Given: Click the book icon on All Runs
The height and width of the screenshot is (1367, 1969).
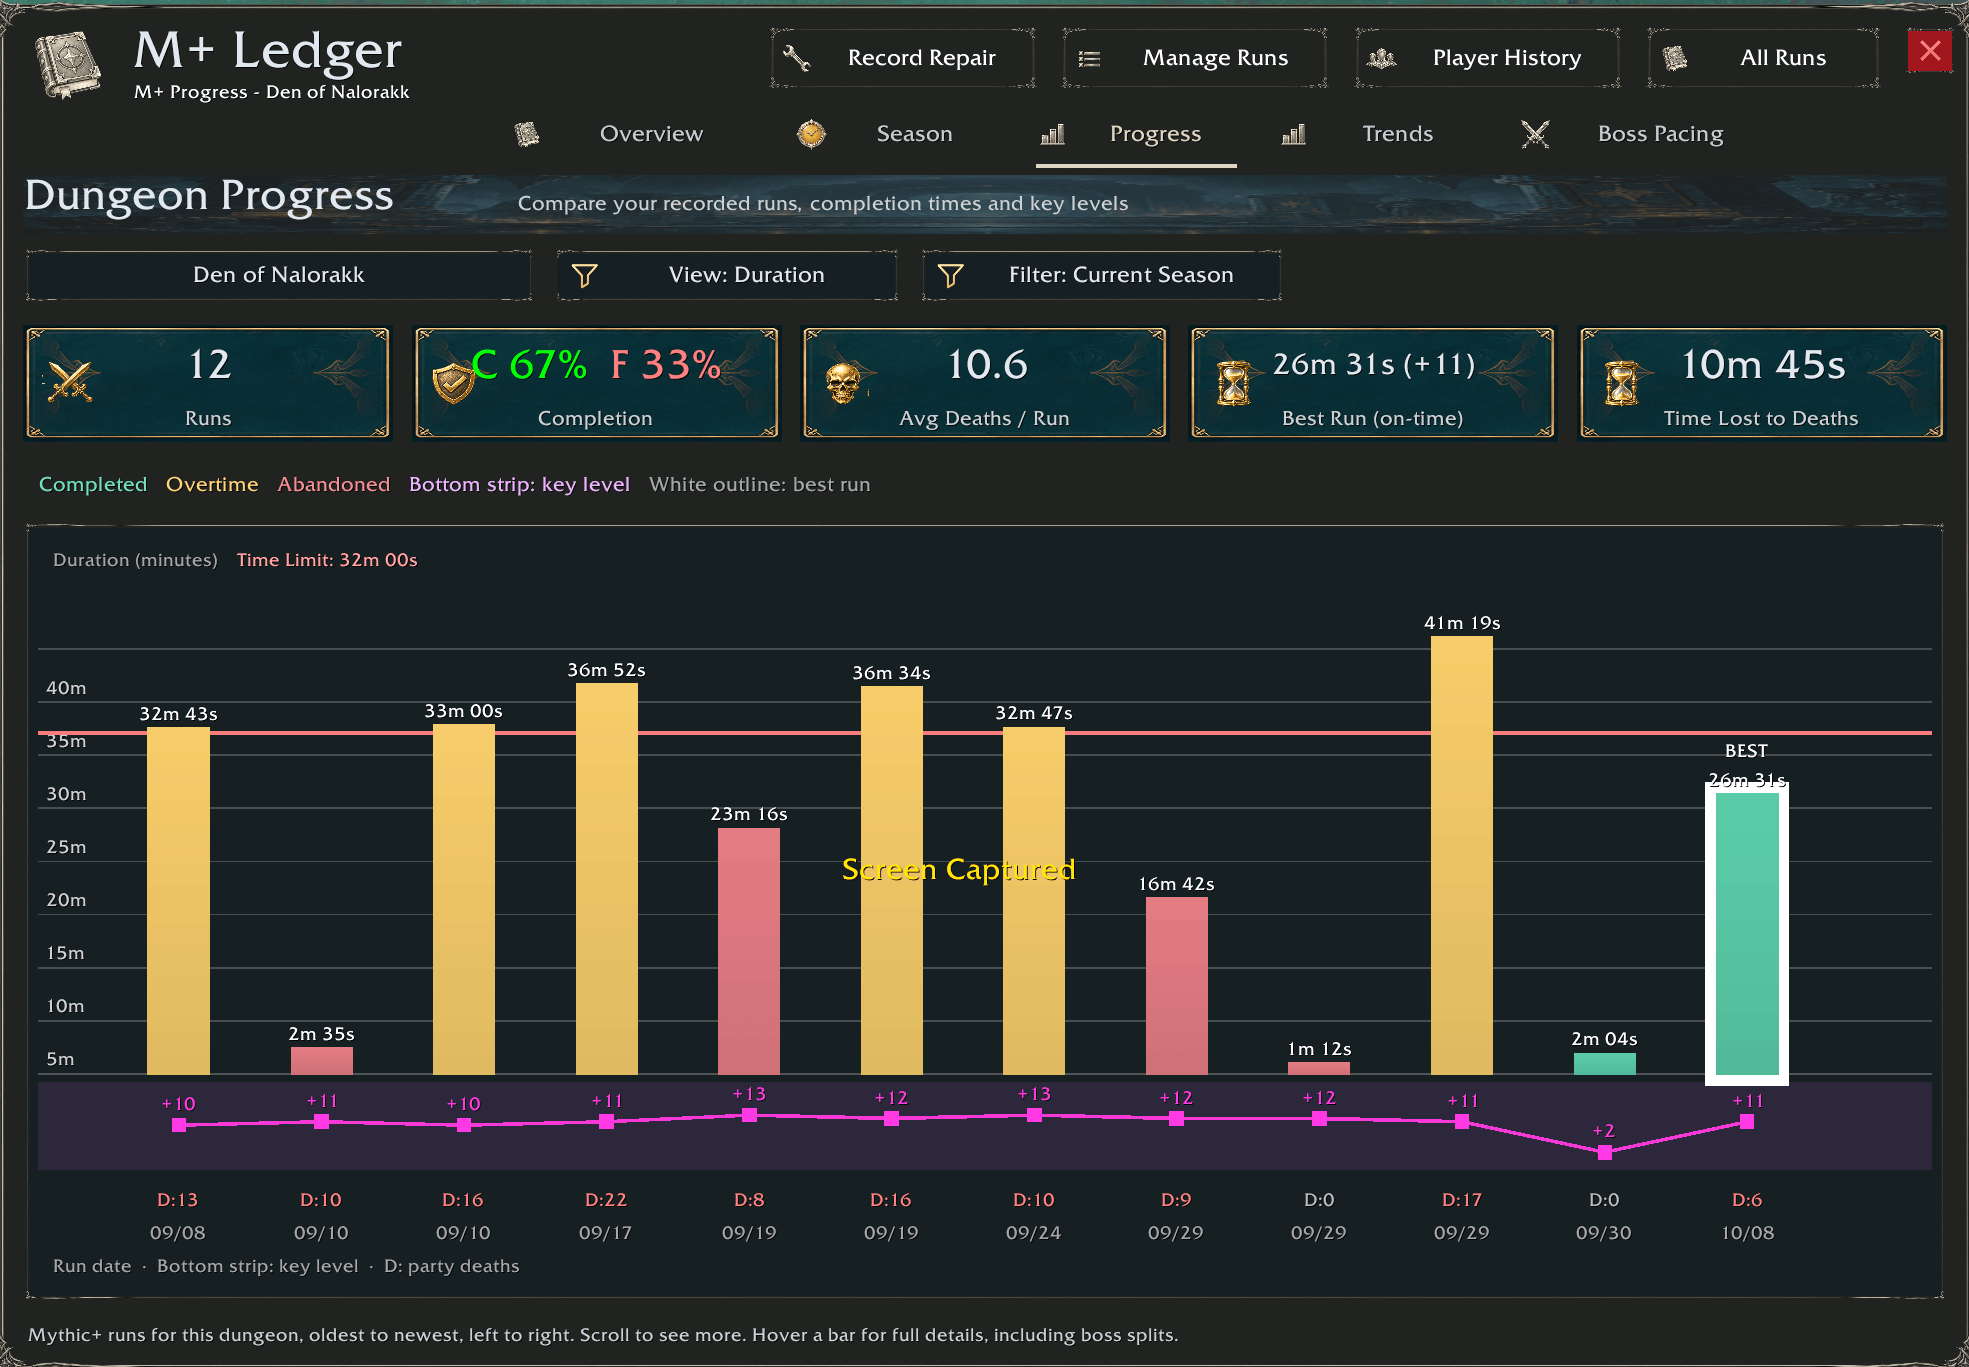Looking at the screenshot, I should (1675, 58).
